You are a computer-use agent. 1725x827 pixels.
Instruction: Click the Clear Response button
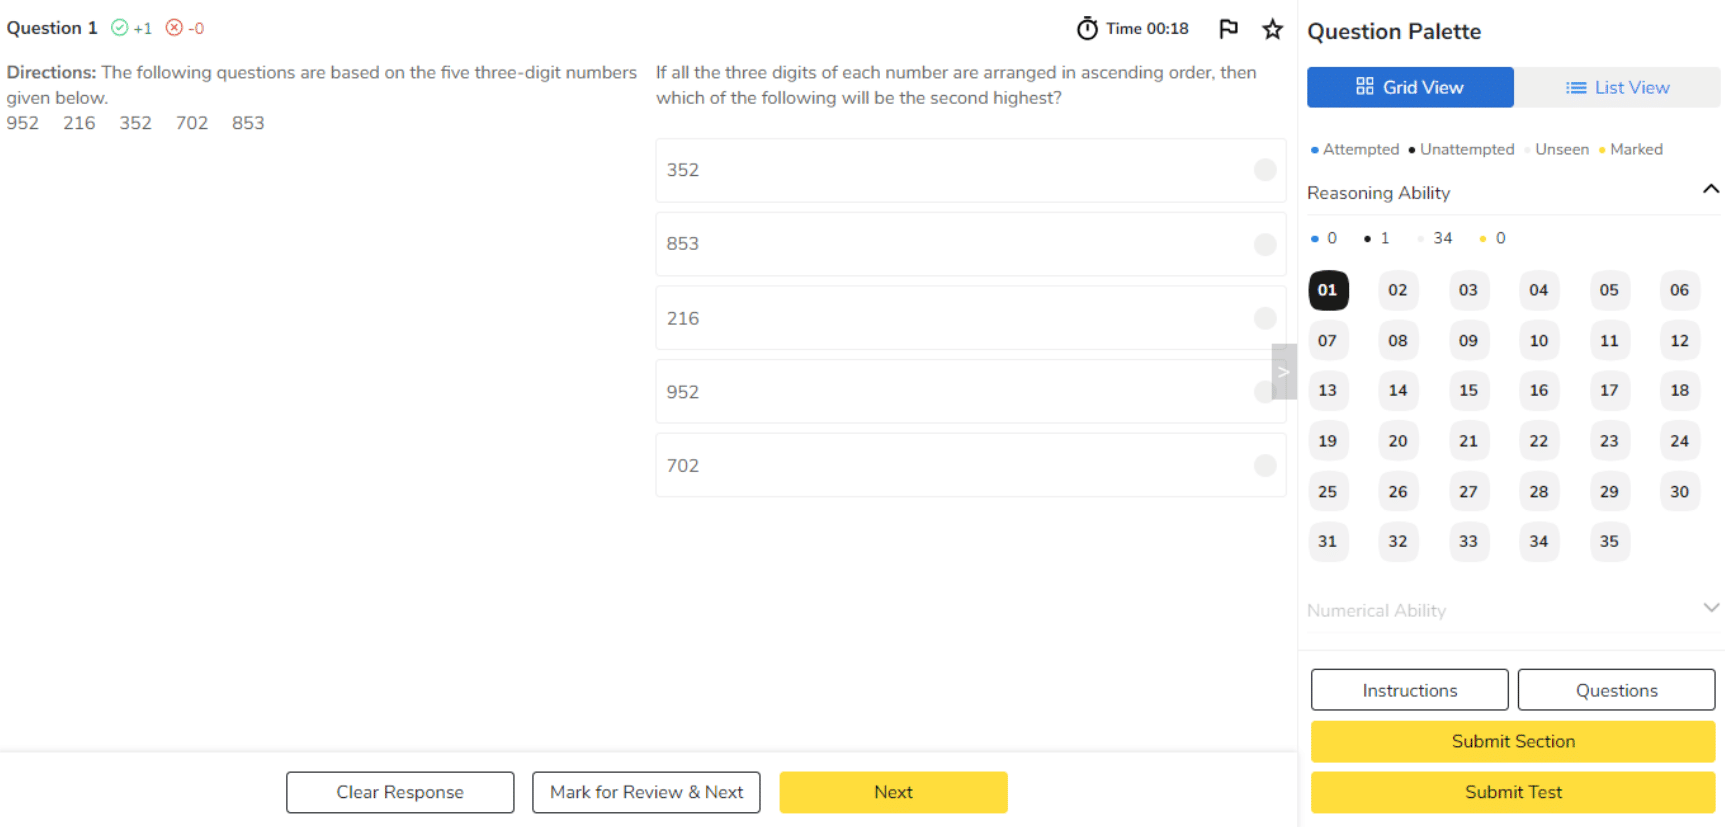(400, 792)
